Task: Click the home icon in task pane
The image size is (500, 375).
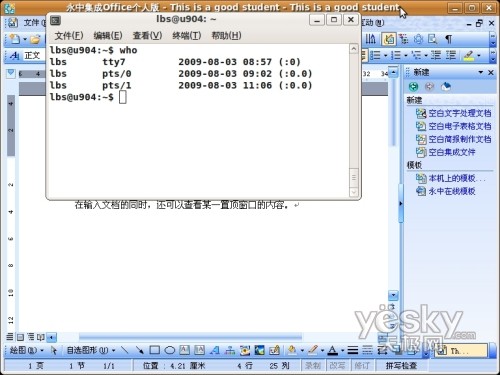Action: click(446, 87)
